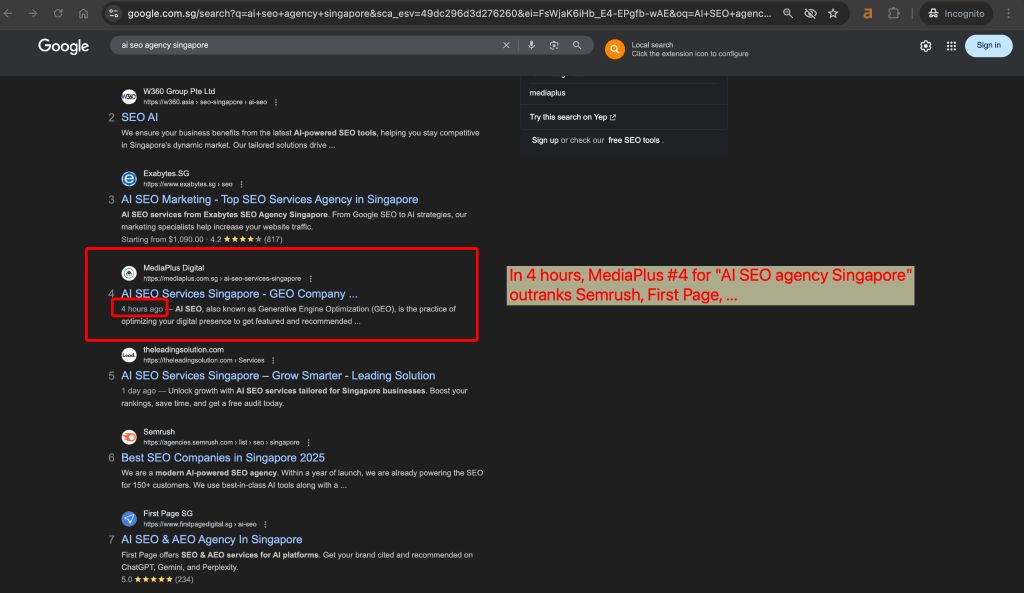
Task: Go to Google home via the logo
Action: pyautogui.click(x=63, y=46)
